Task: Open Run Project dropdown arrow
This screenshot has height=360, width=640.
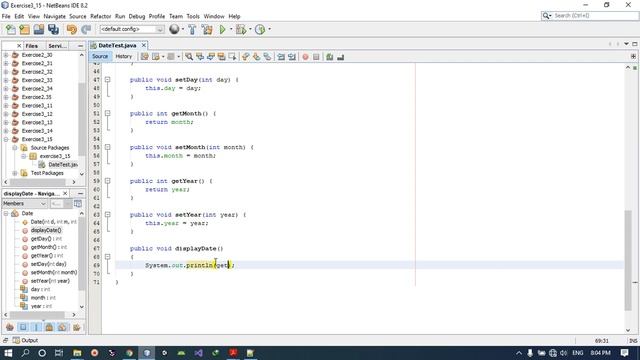Action: pos(231,29)
